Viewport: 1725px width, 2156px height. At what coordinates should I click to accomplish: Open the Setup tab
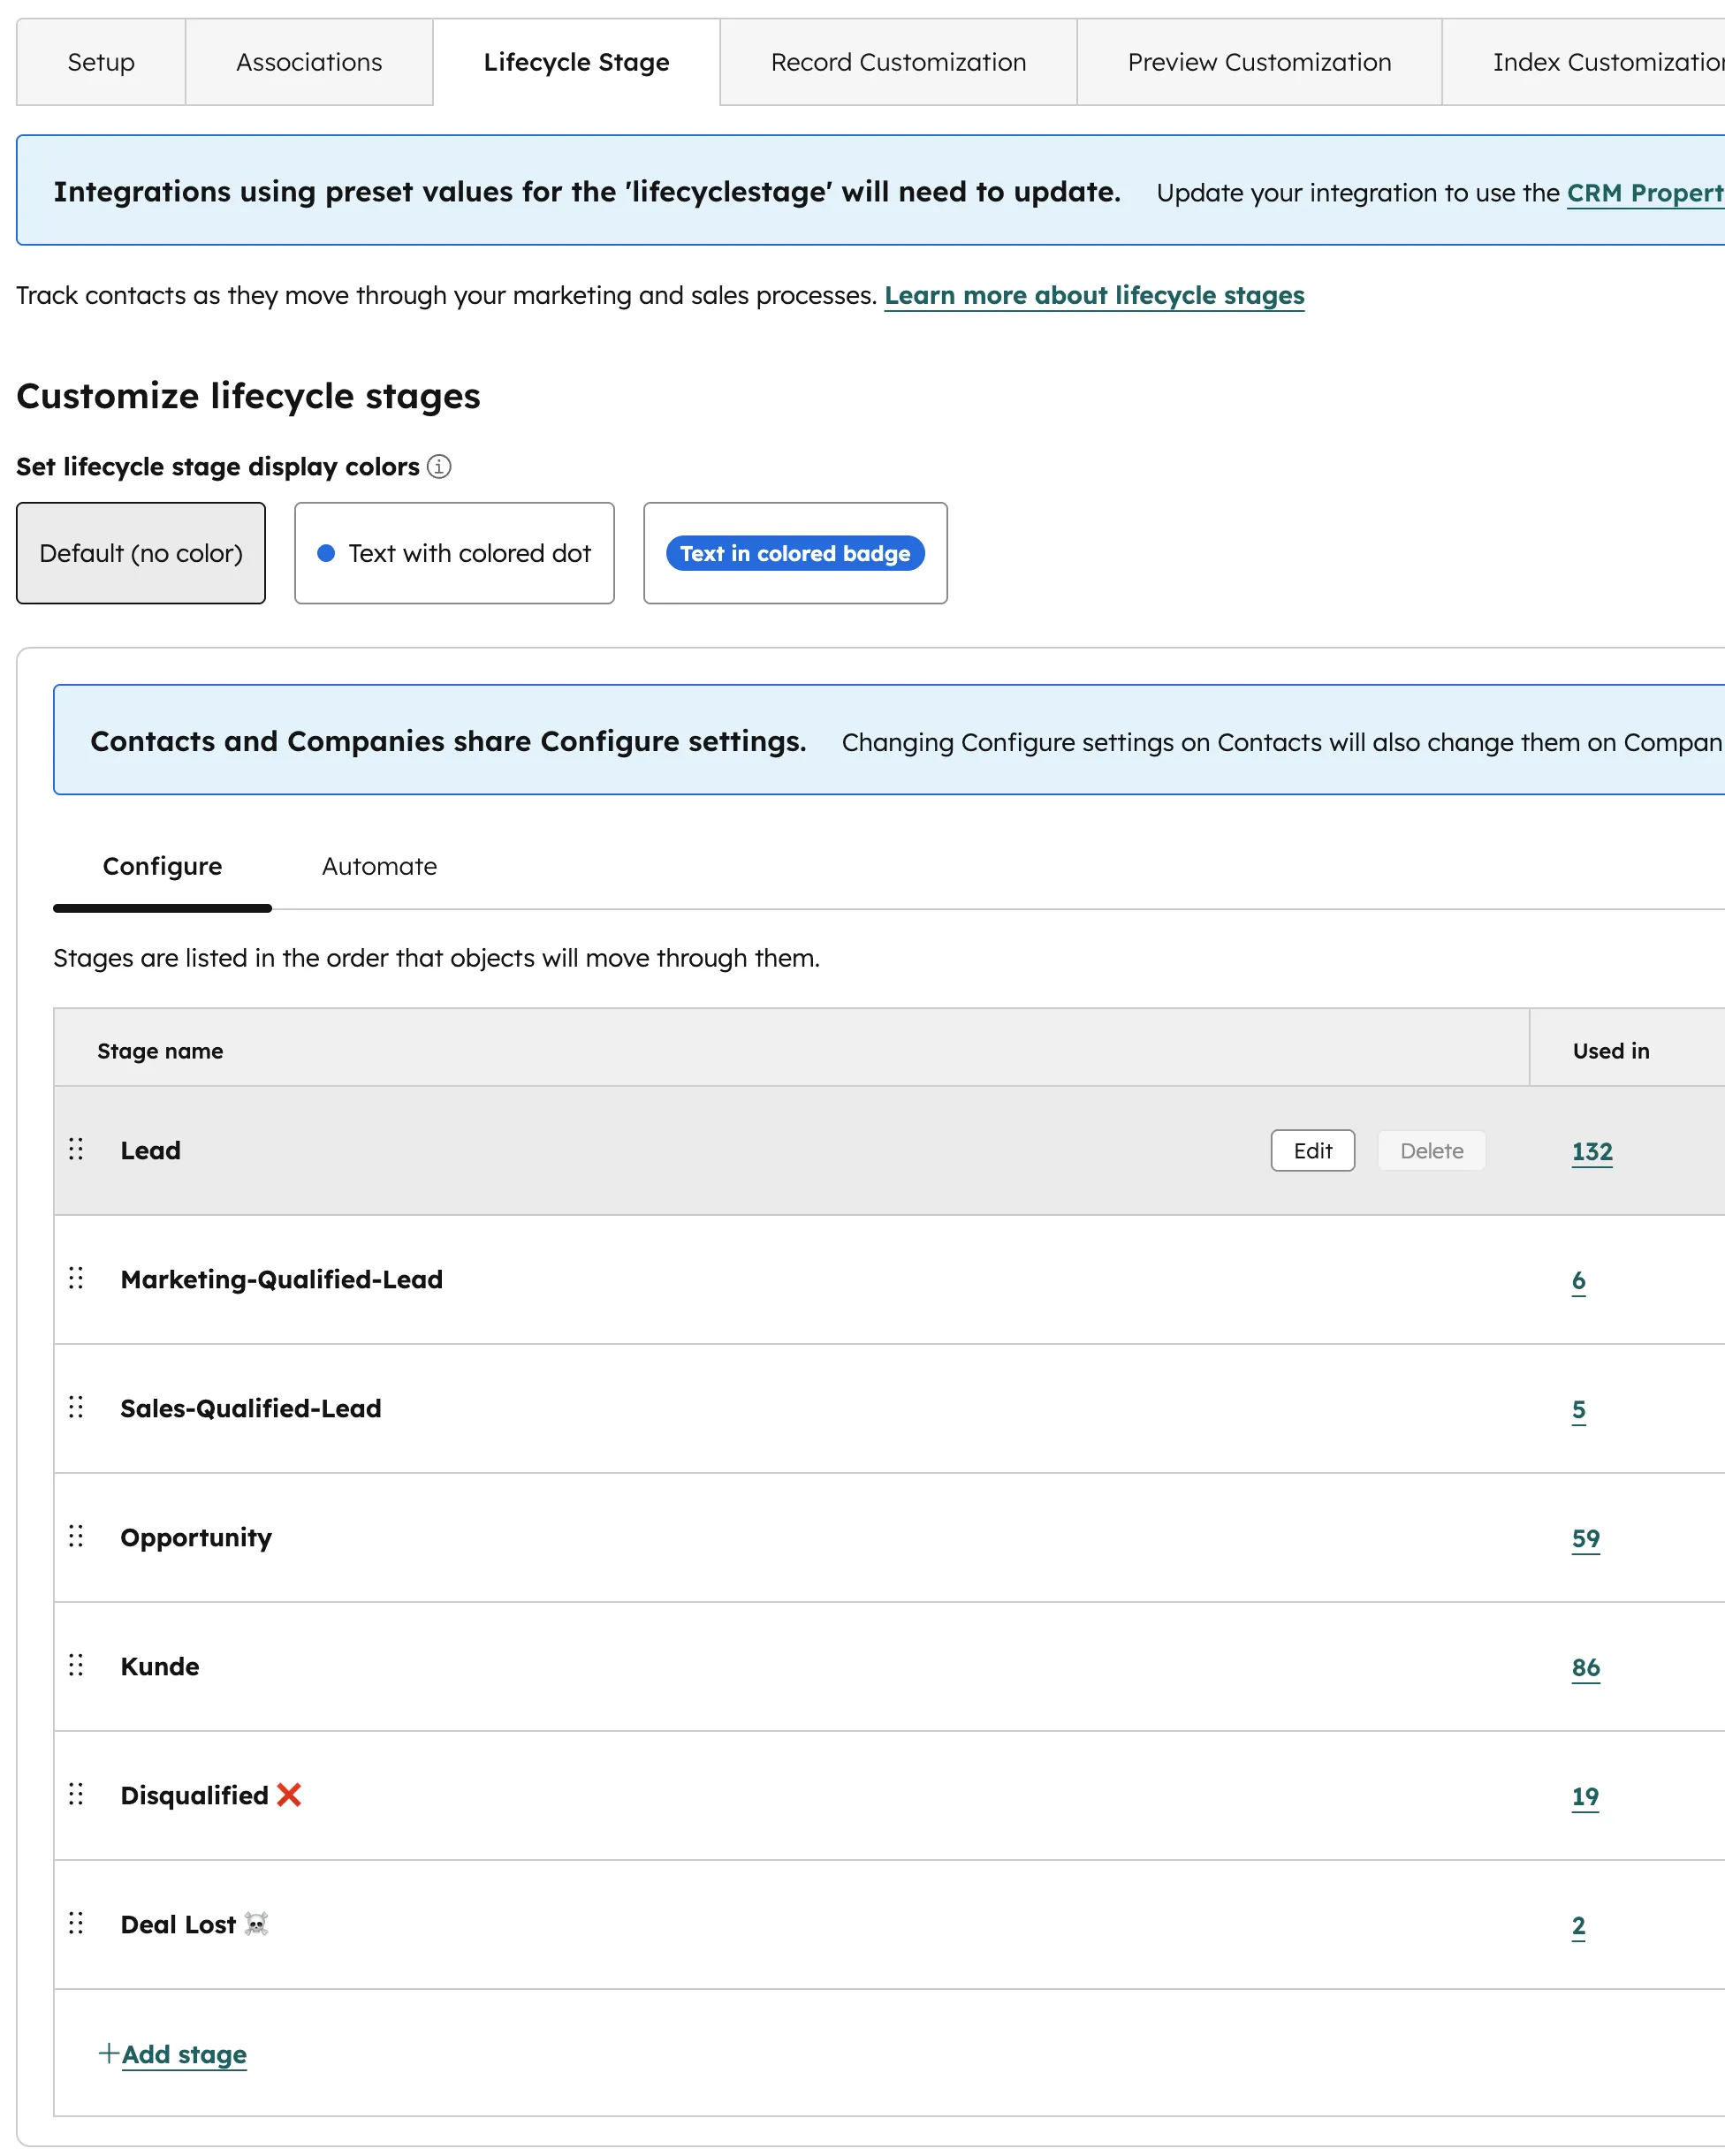(100, 62)
